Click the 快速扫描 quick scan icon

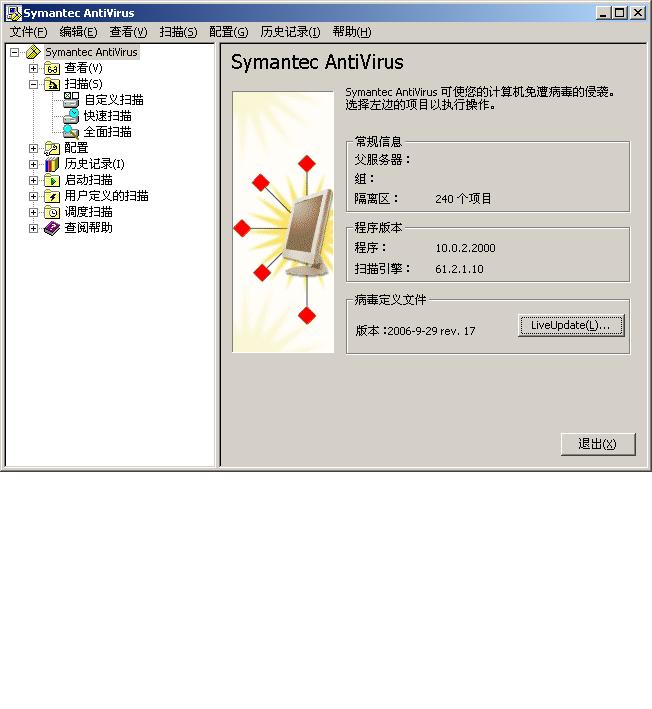point(71,116)
